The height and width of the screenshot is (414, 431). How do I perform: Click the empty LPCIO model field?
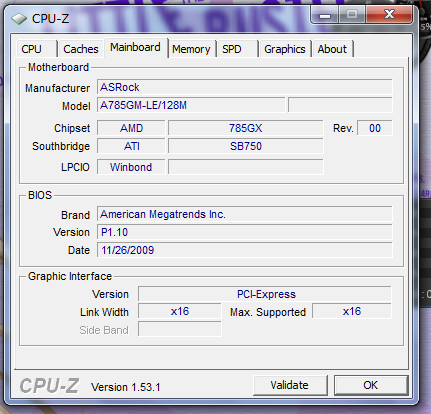pos(246,167)
